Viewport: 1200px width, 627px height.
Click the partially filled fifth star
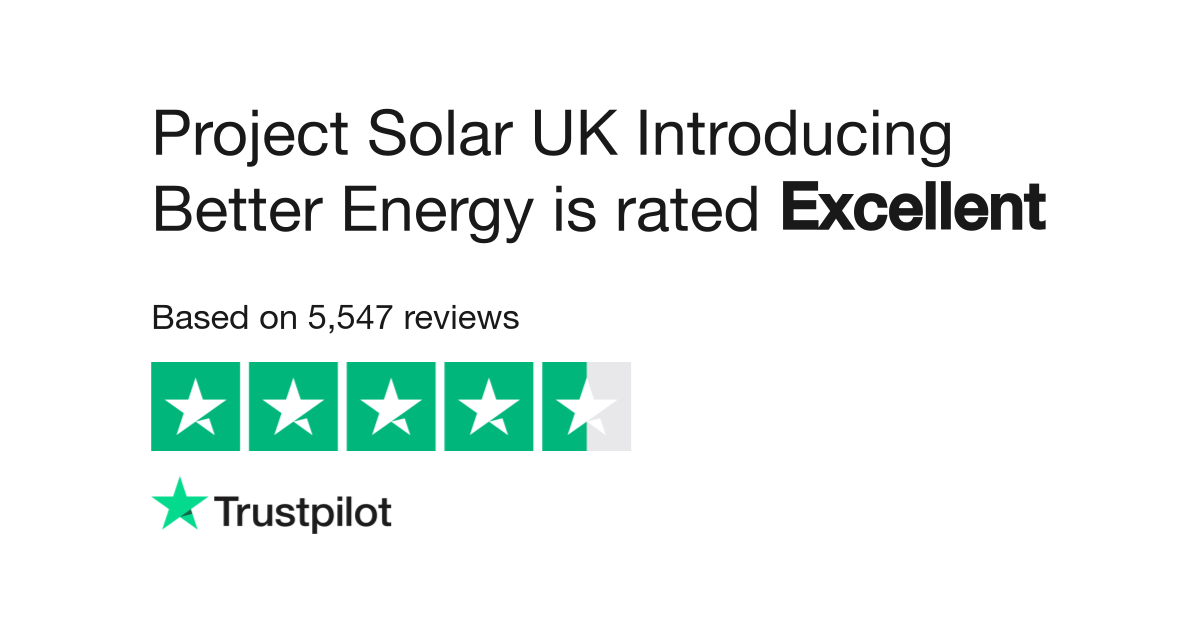pyautogui.click(x=586, y=407)
